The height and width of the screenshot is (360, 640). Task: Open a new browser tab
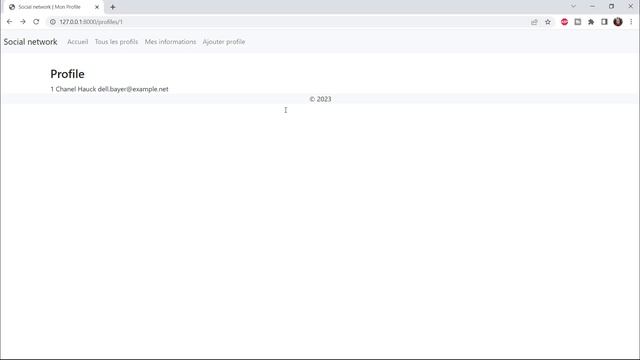coord(113,7)
